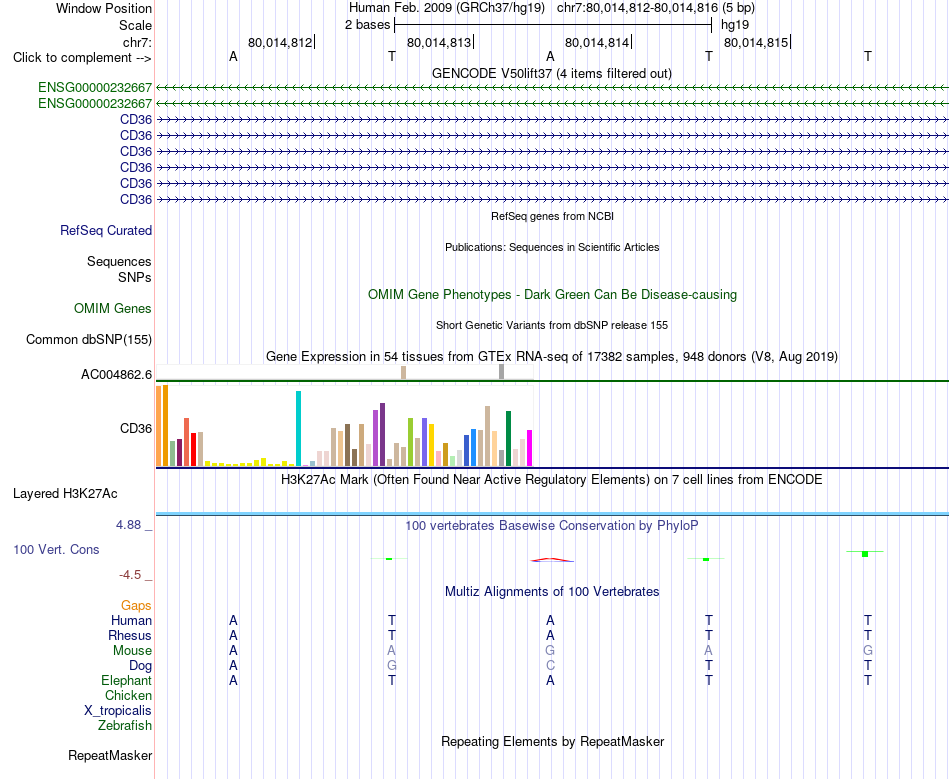Click the red-blue PhyloP conservation marker

tap(550, 560)
